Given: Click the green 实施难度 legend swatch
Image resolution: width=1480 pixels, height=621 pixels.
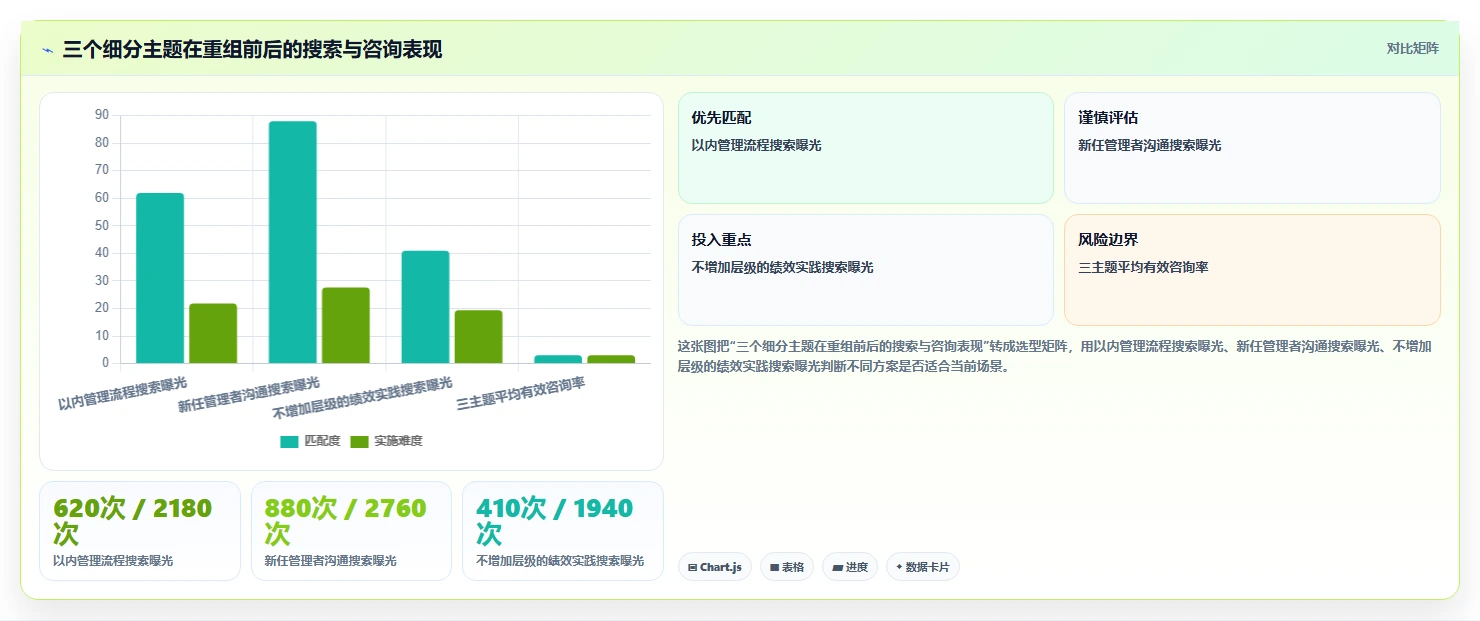Looking at the screenshot, I should point(359,442).
